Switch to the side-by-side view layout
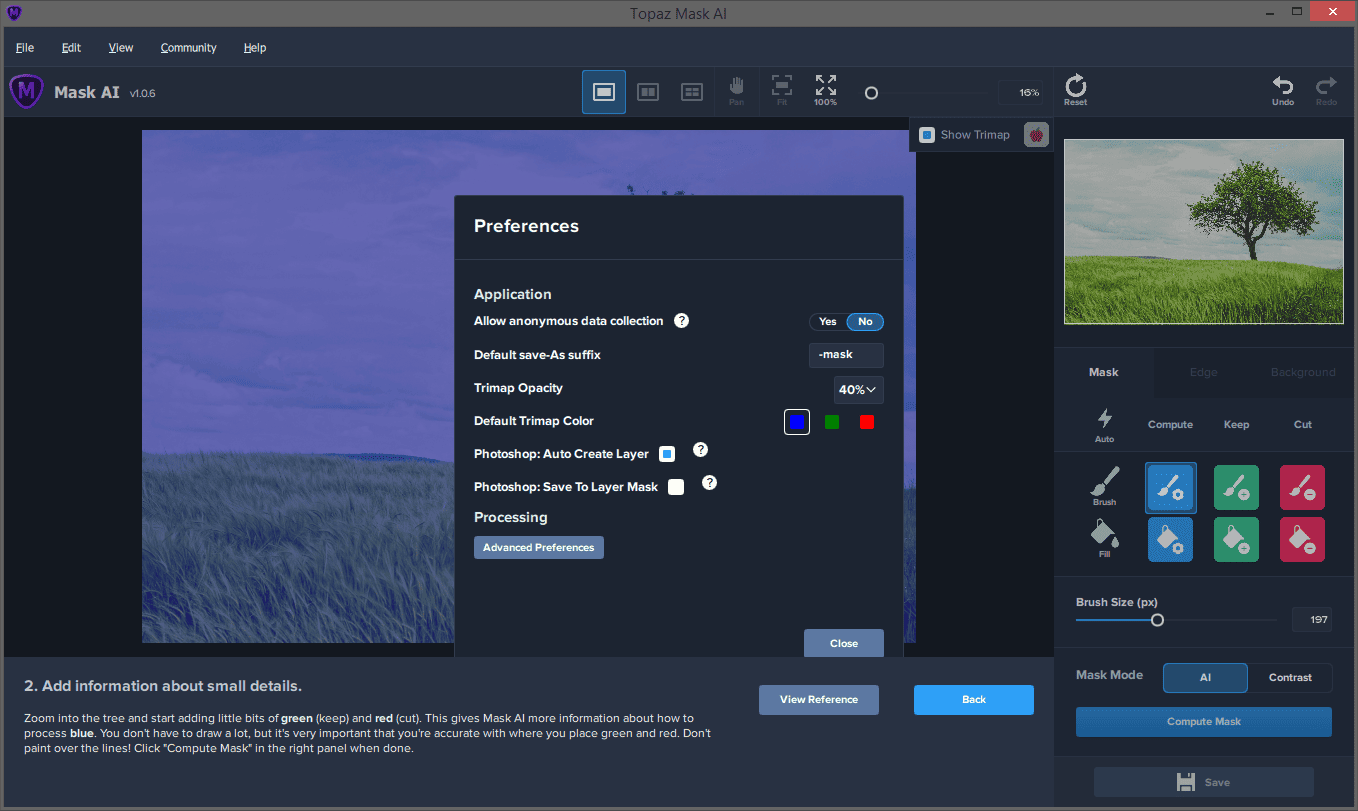 click(x=648, y=92)
